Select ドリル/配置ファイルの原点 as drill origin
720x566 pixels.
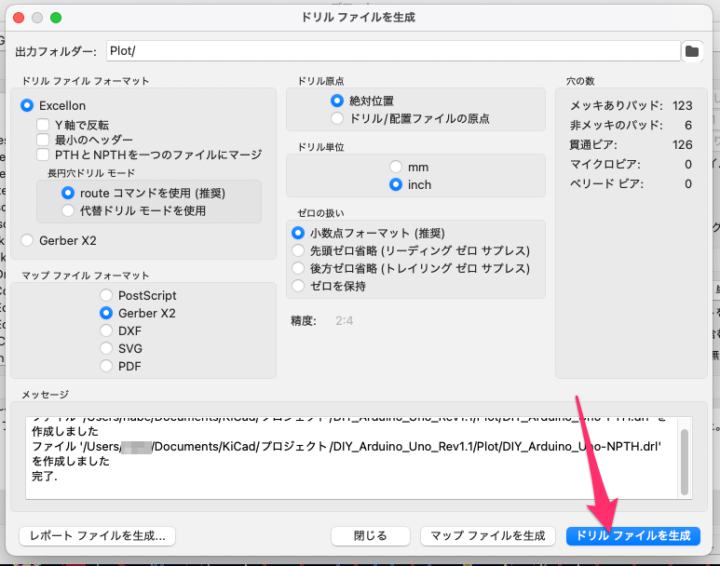337,119
